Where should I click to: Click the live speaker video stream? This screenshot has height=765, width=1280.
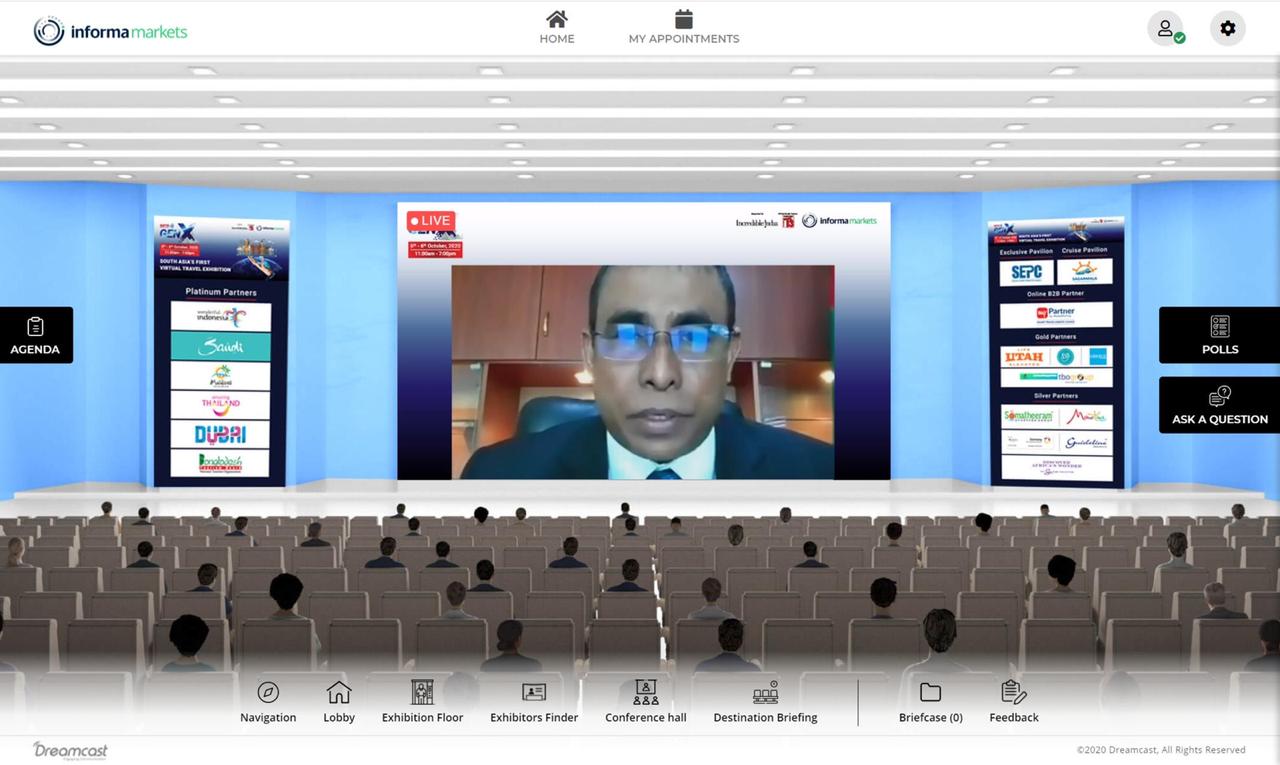point(643,372)
